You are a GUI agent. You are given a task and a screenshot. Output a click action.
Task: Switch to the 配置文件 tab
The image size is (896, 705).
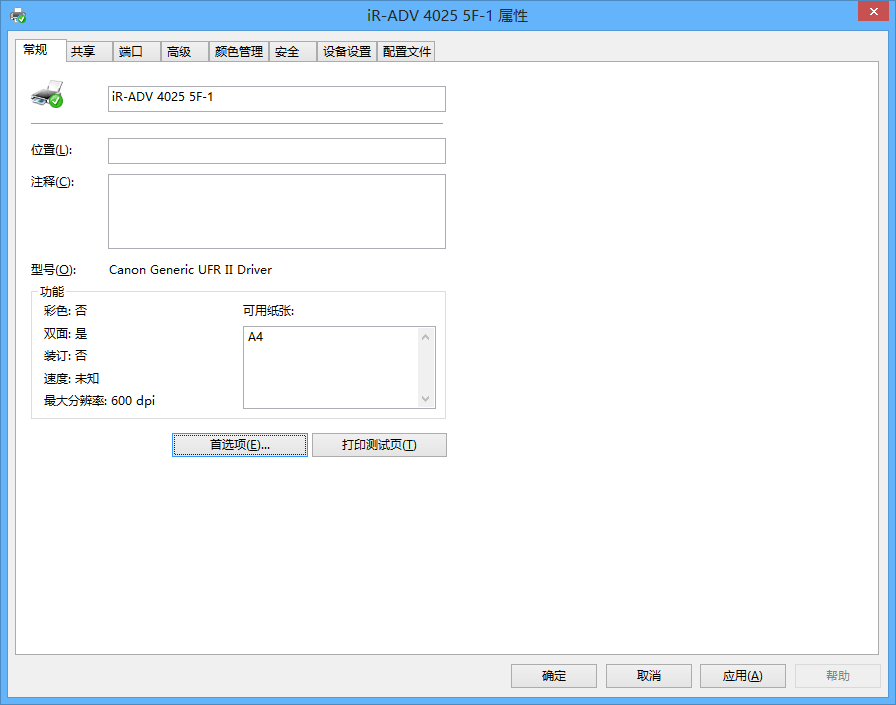pos(406,51)
